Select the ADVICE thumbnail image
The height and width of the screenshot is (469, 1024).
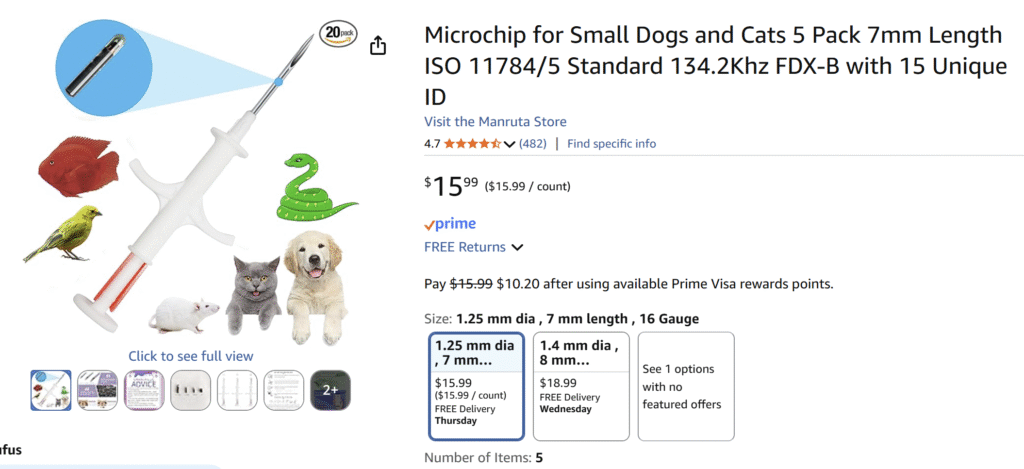143,389
